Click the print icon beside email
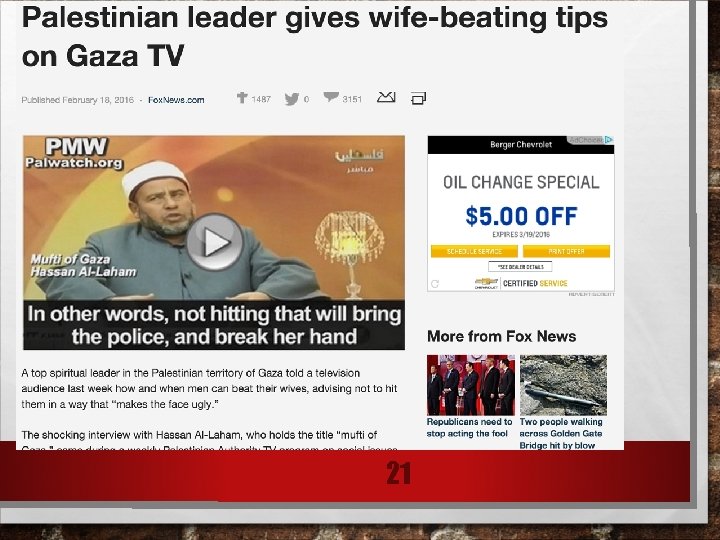The height and width of the screenshot is (540, 720). (x=418, y=98)
